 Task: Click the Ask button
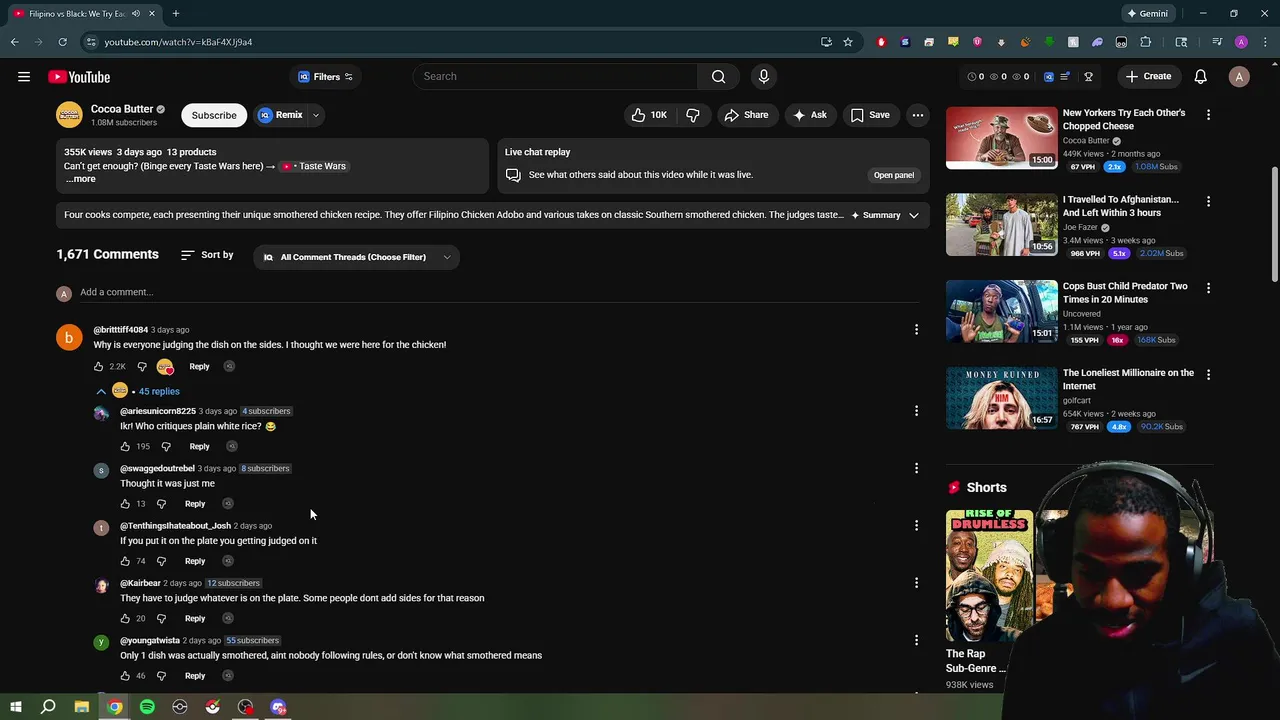809,115
